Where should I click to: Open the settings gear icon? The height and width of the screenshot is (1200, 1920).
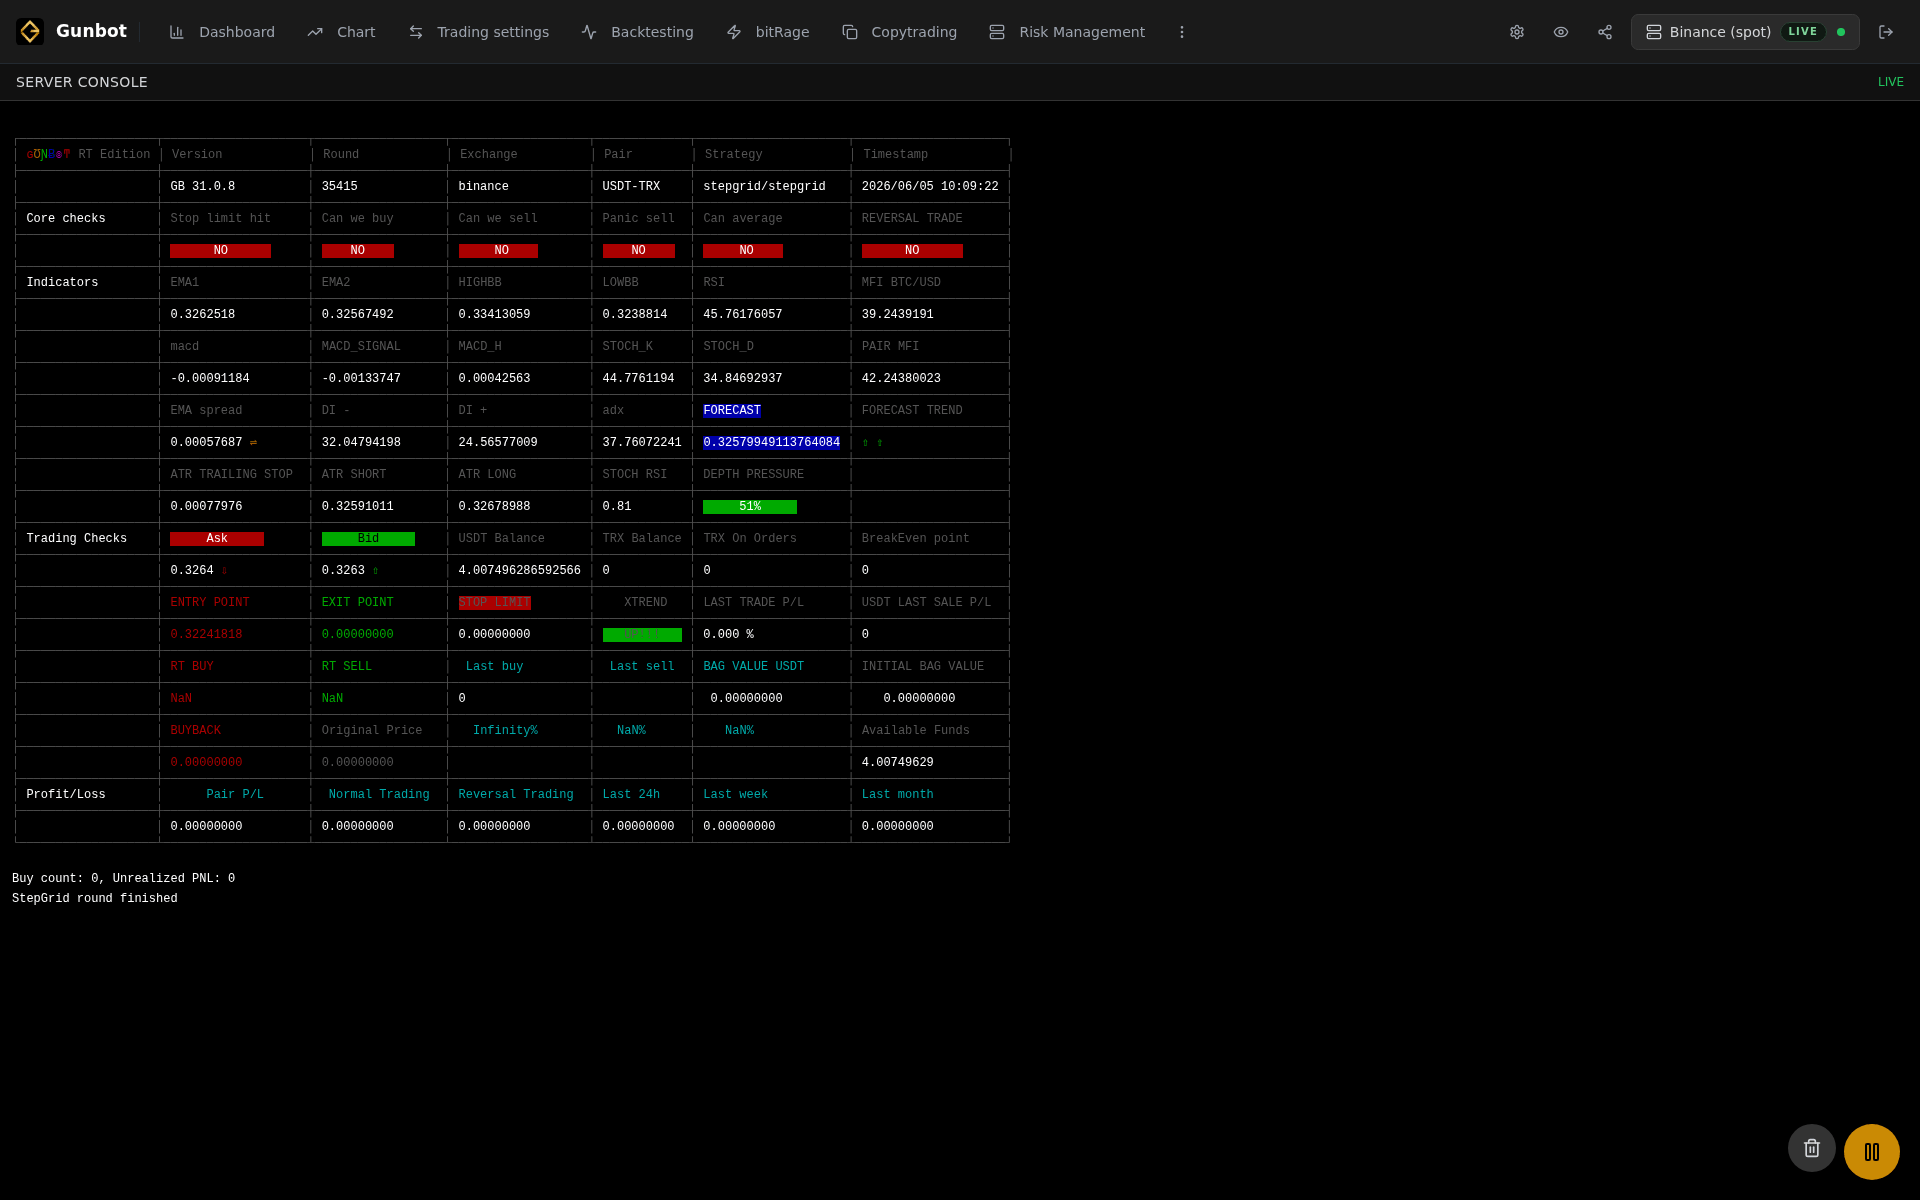click(x=1517, y=32)
